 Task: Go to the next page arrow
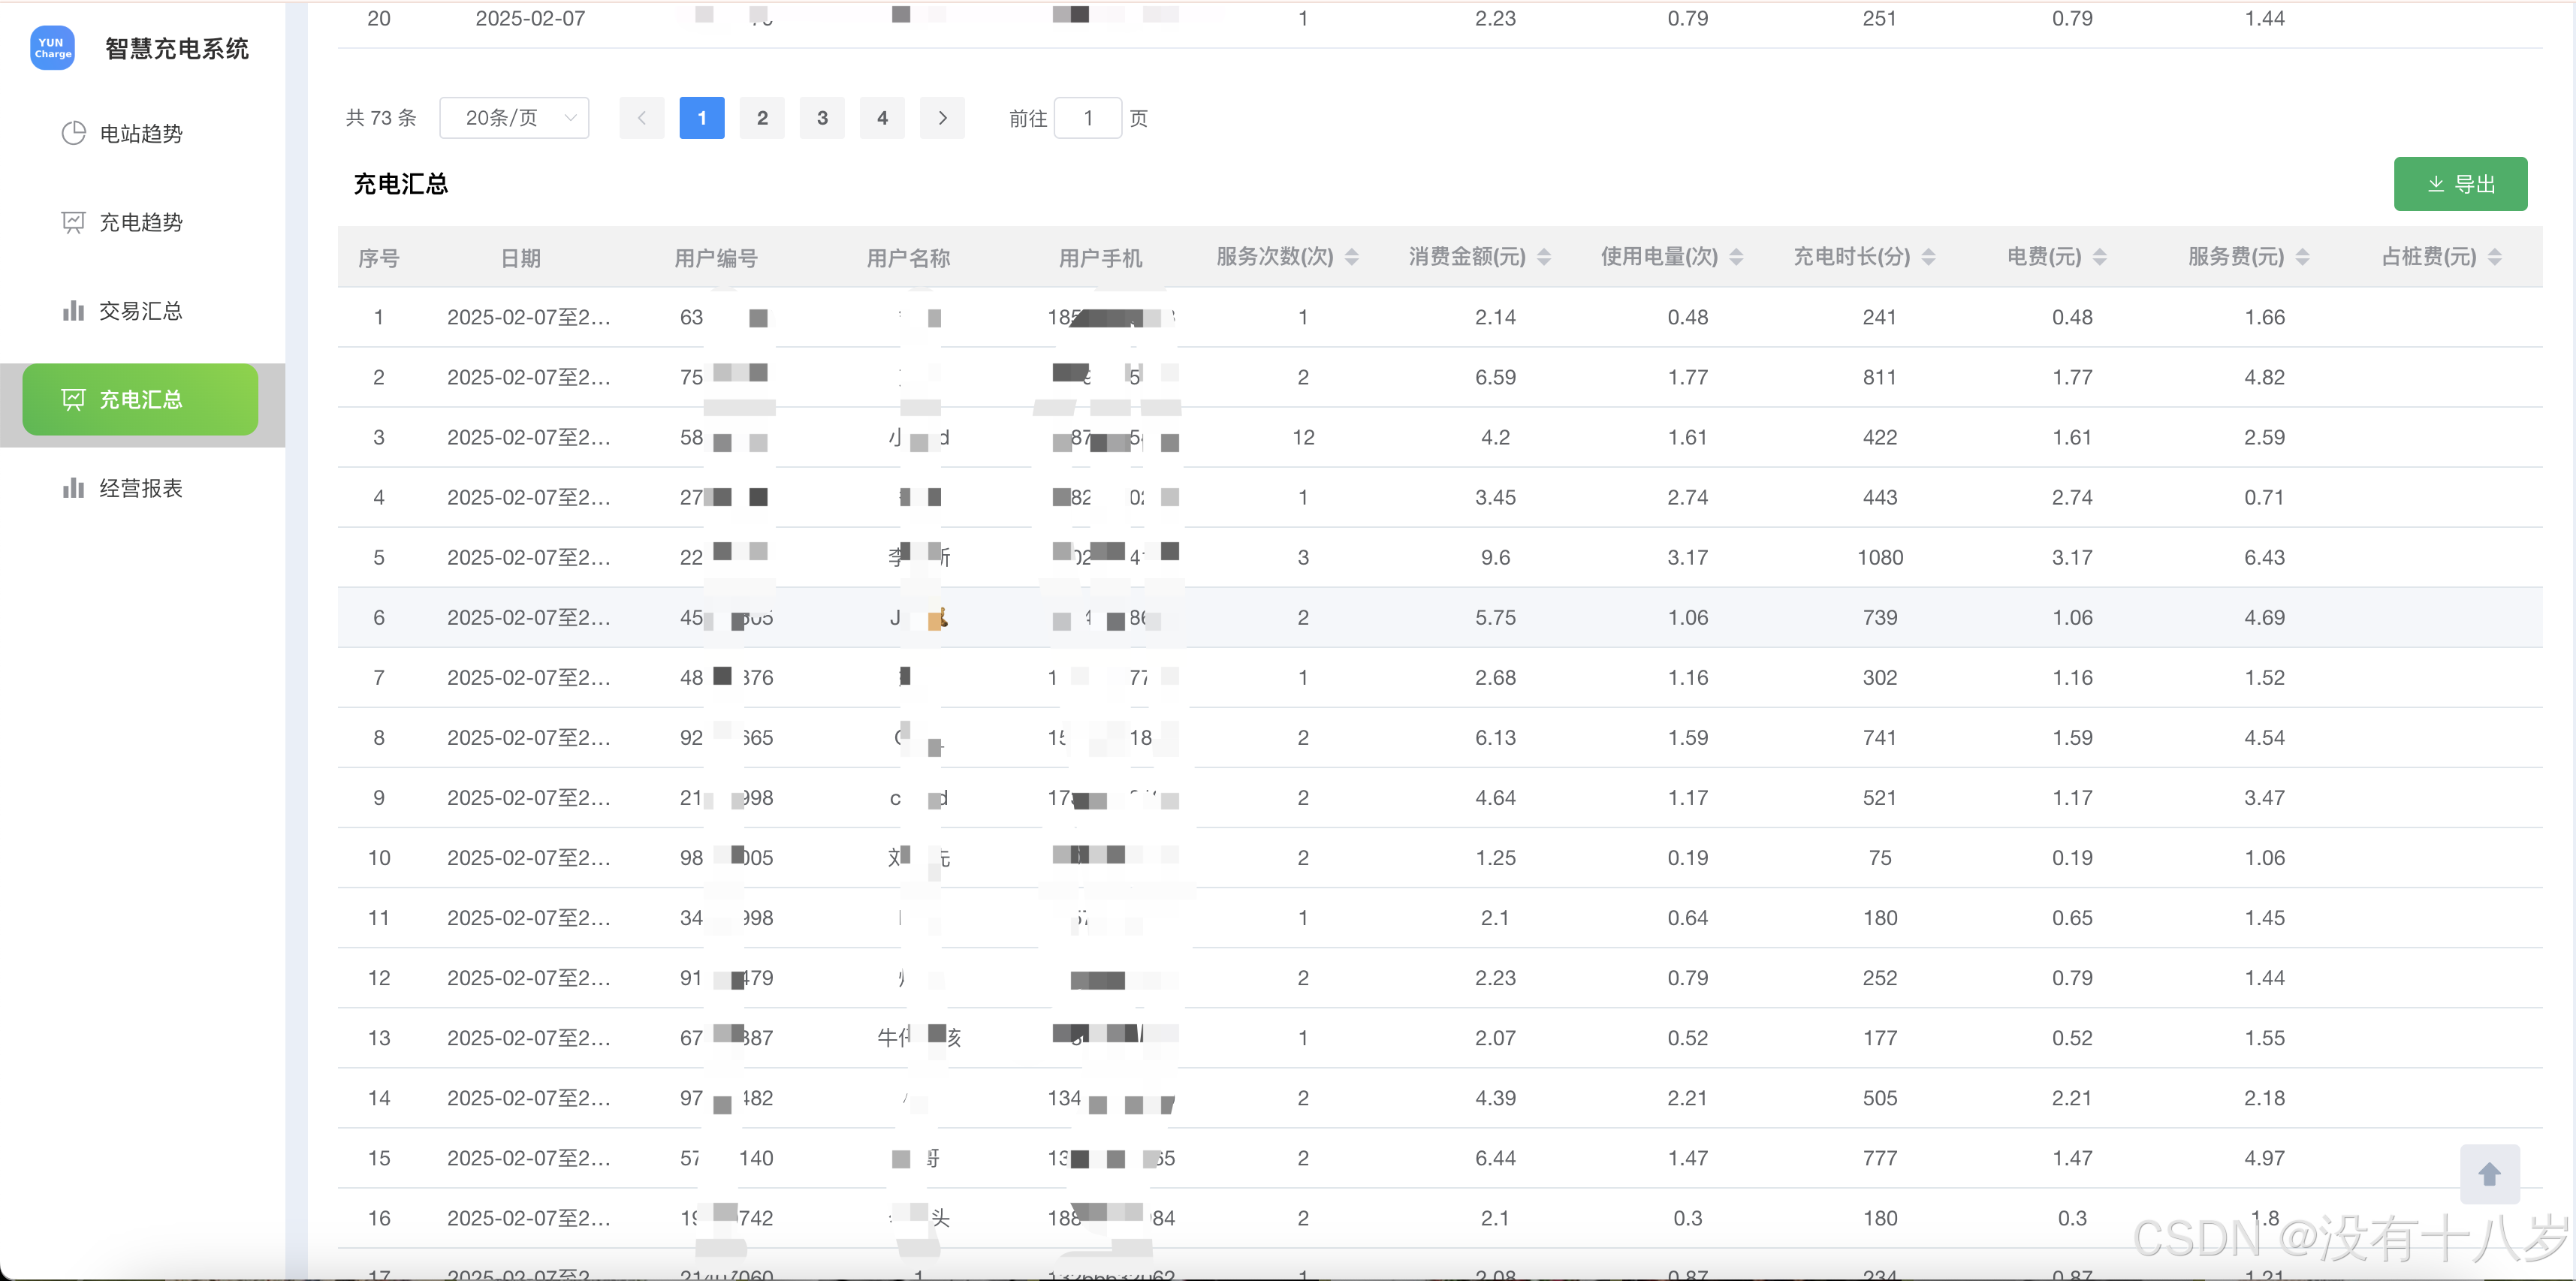(x=942, y=118)
